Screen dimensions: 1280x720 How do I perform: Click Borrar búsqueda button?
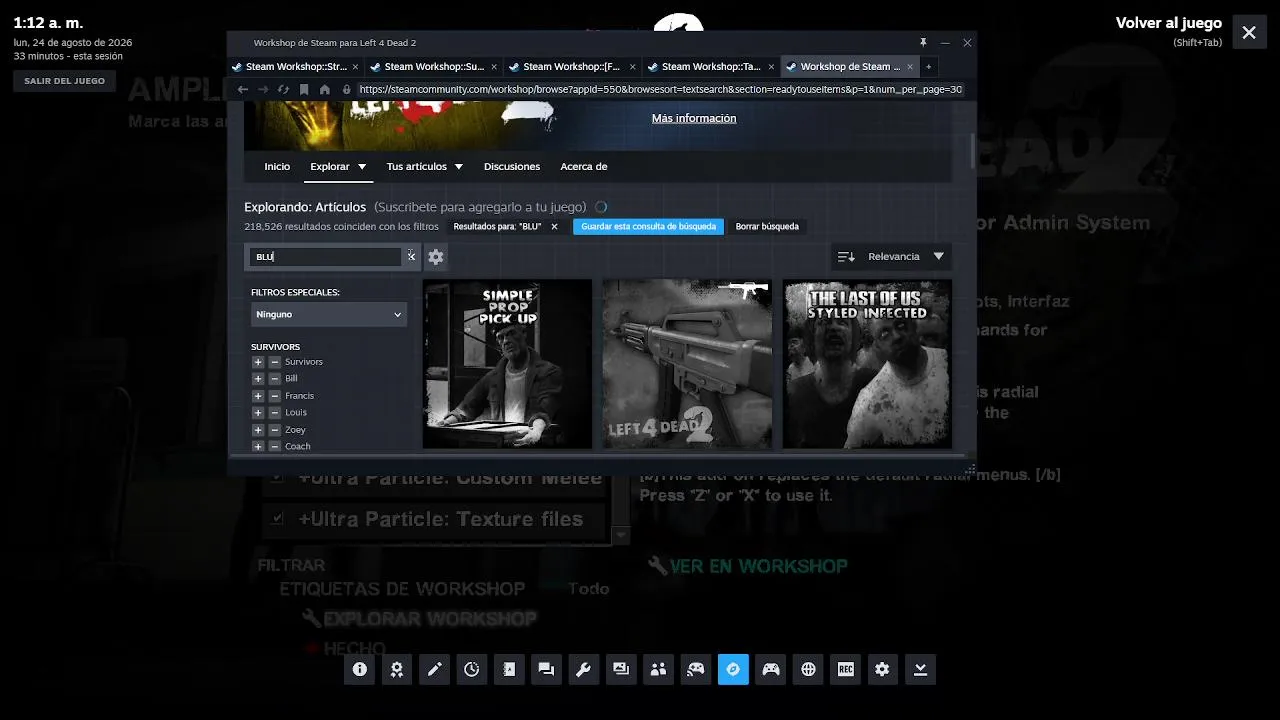point(767,227)
